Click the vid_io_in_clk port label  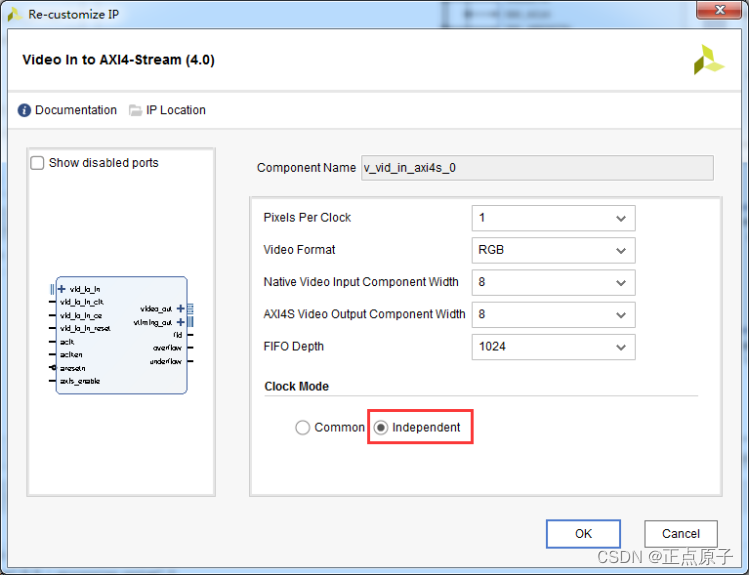pos(82,302)
